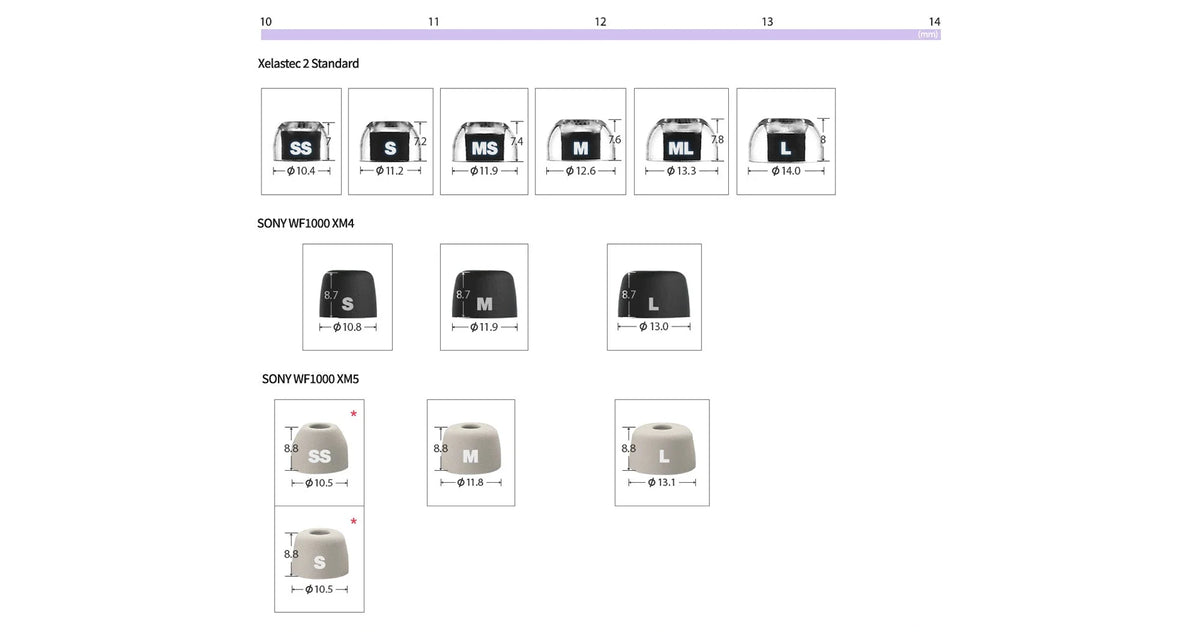Click the "ø10.4" diameter label
This screenshot has height=632, width=1200.
pos(300,171)
